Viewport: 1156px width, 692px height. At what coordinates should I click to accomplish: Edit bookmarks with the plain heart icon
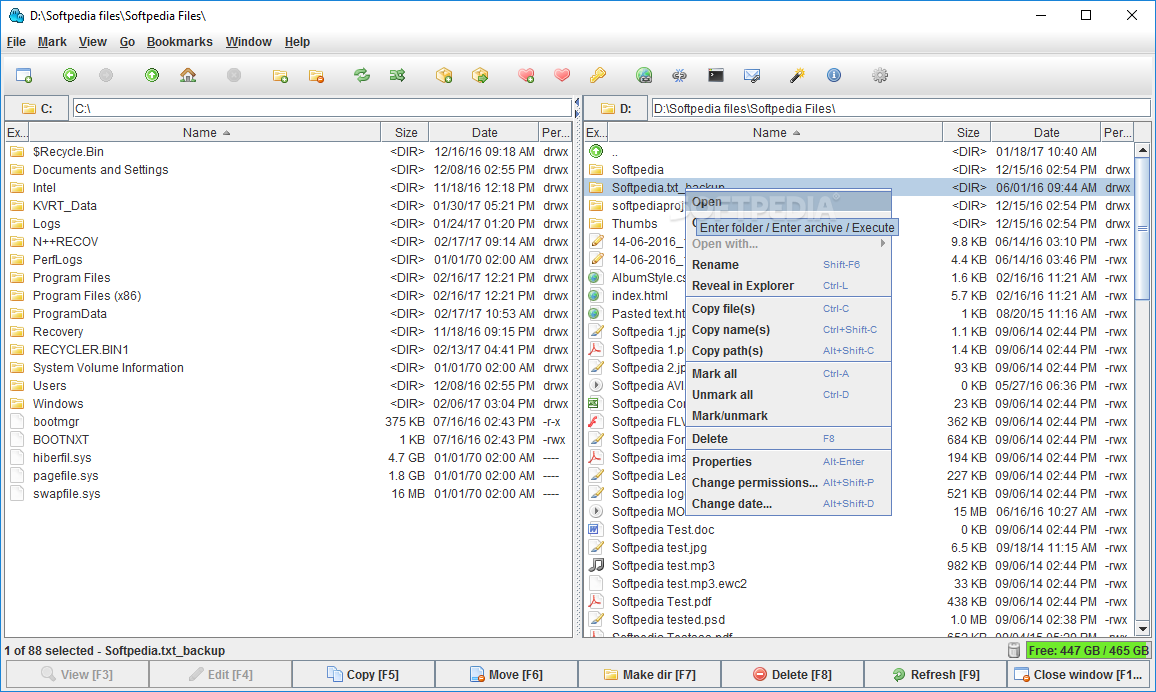click(562, 75)
